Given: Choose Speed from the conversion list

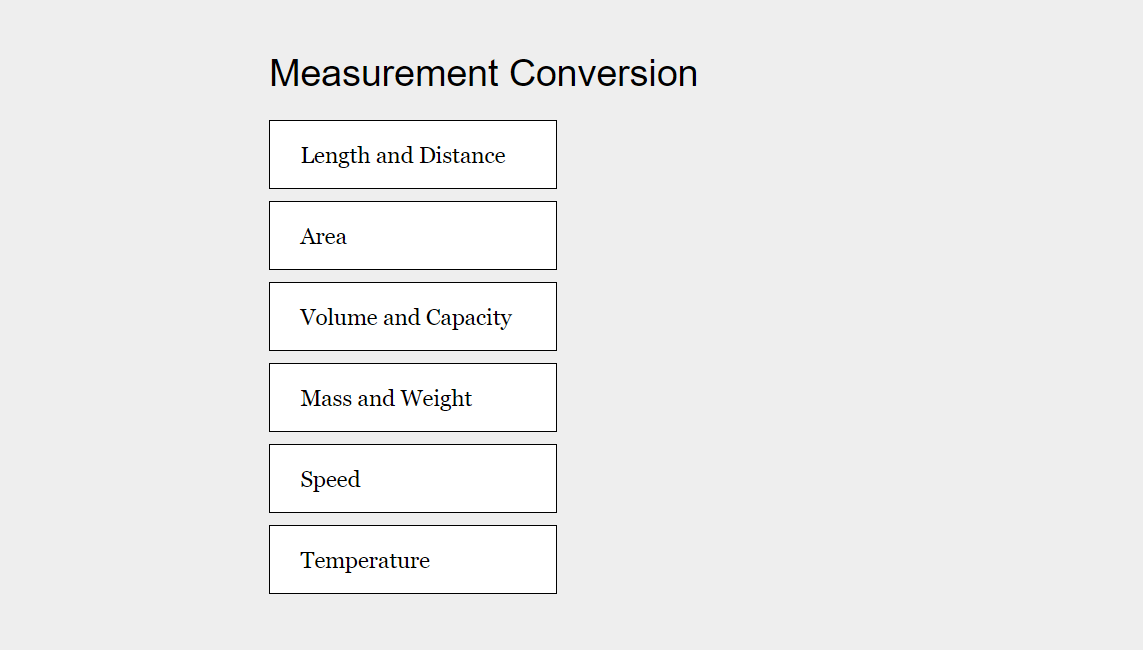Looking at the screenshot, I should tap(412, 478).
